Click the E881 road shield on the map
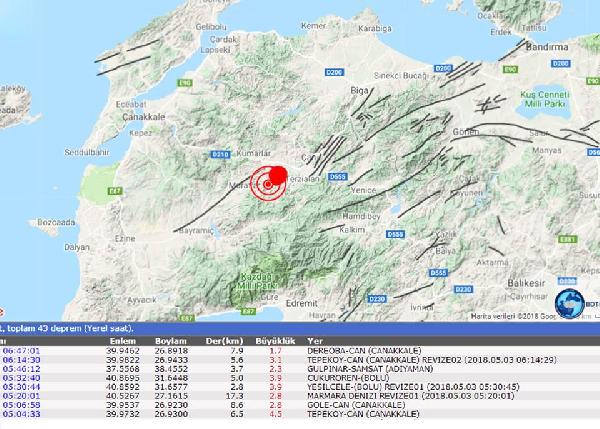 (x=568, y=240)
